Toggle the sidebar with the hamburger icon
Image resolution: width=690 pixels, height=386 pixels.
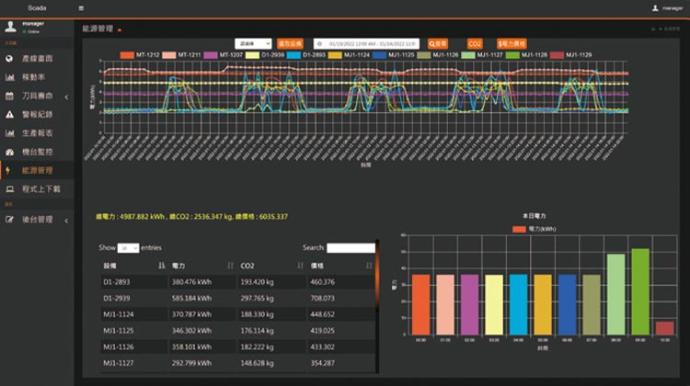81,8
